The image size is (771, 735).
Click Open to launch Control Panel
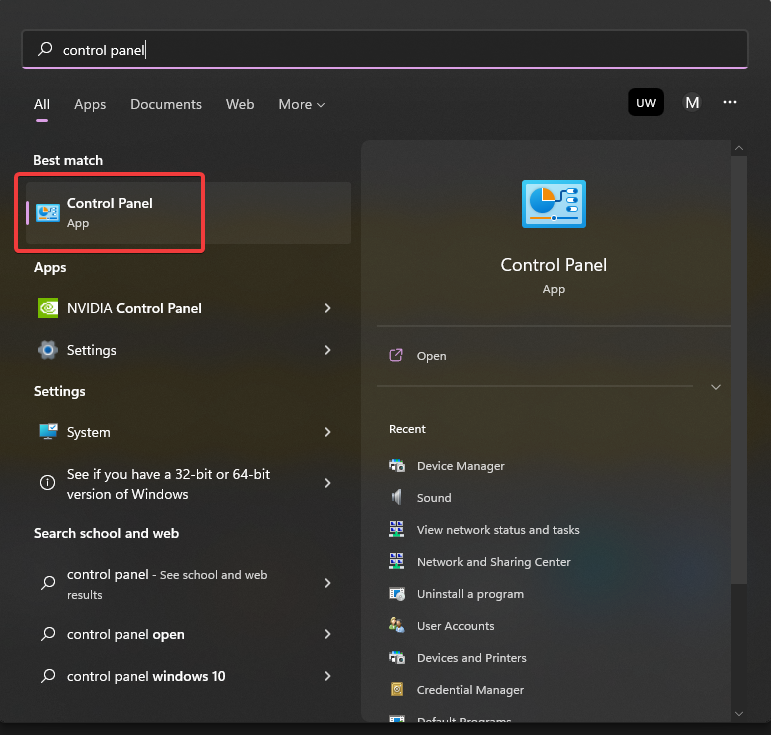coord(432,355)
